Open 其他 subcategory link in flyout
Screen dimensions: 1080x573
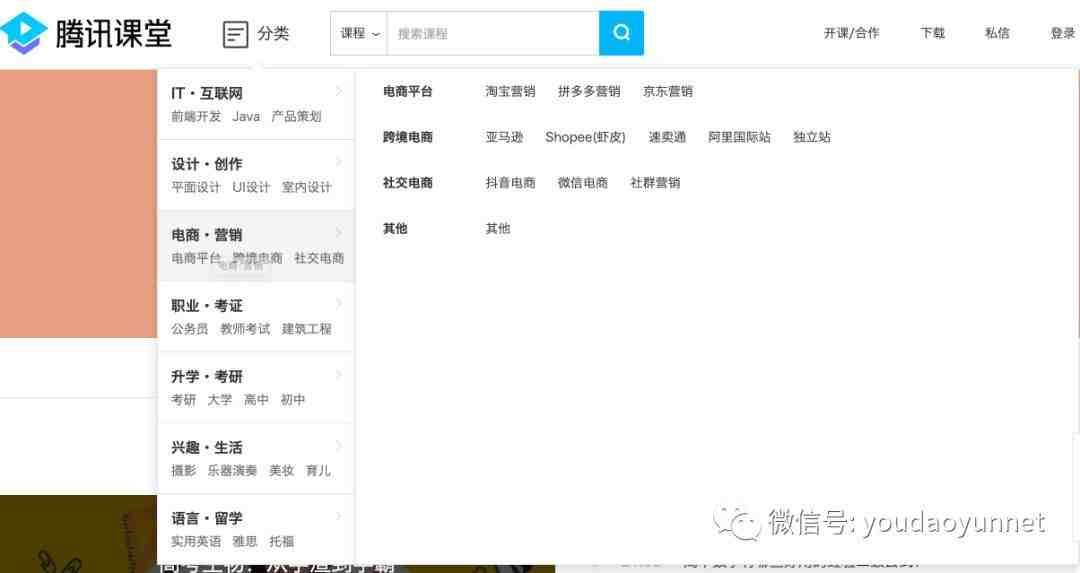click(498, 229)
